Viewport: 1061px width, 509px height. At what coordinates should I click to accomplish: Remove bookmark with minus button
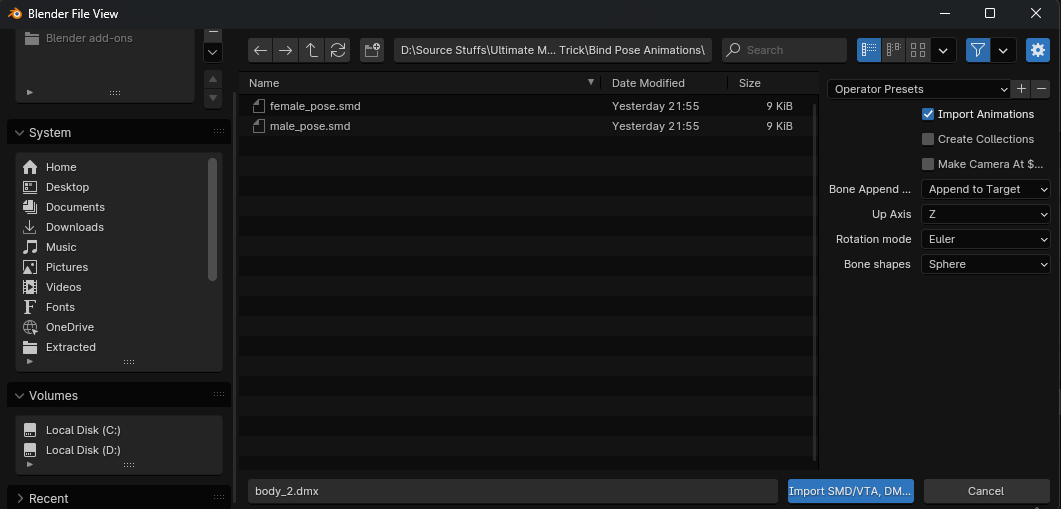(x=213, y=32)
